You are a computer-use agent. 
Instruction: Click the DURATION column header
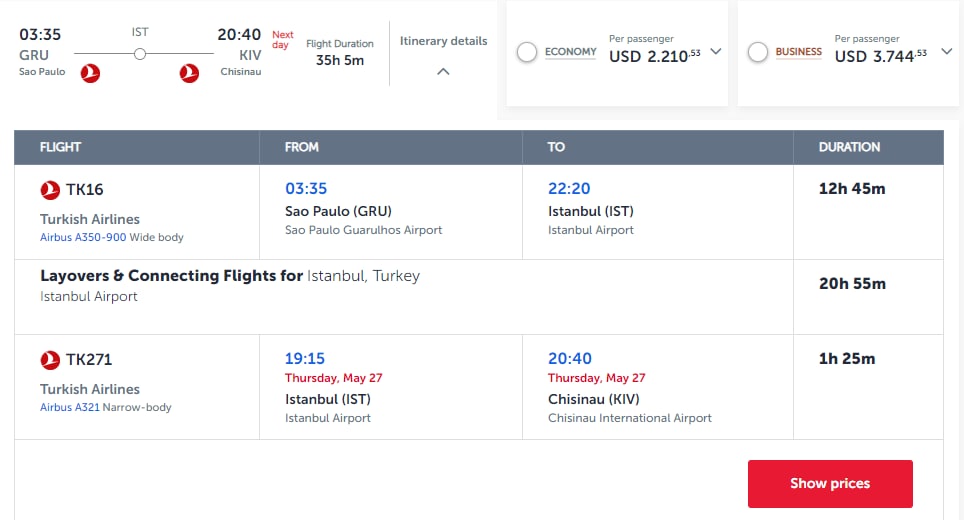[849, 147]
